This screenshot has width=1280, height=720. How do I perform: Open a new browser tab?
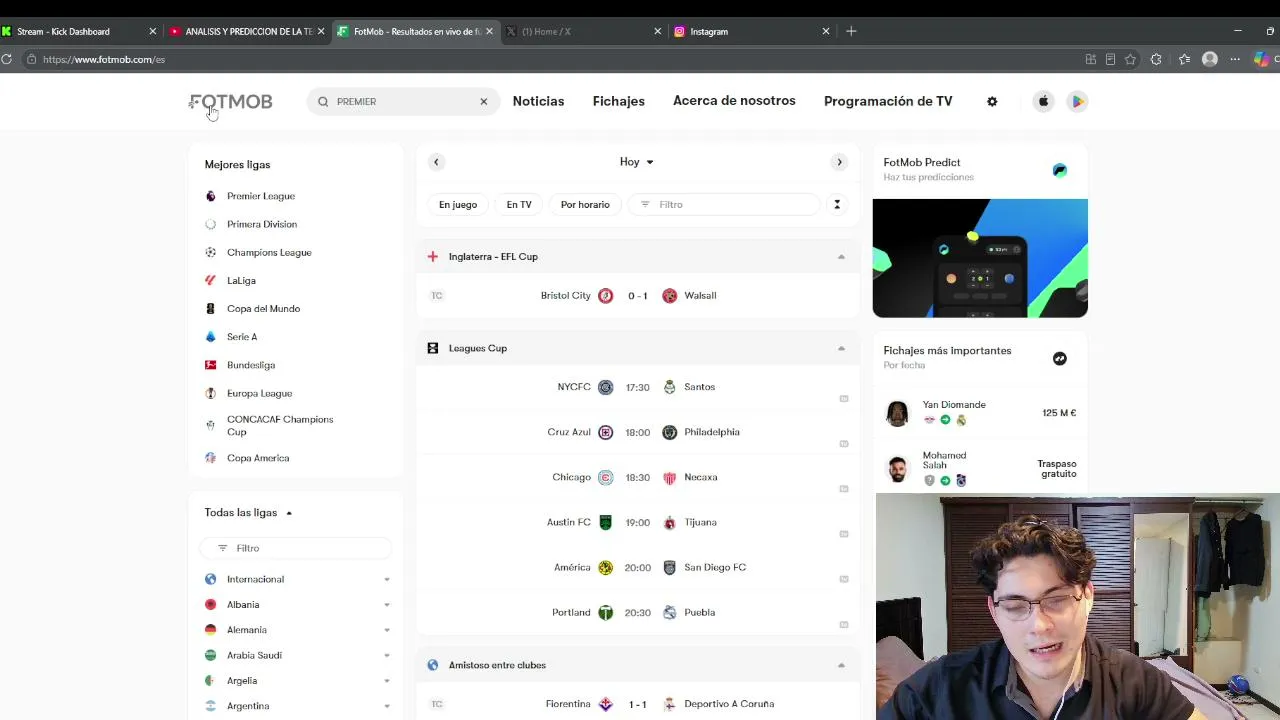[x=851, y=31]
